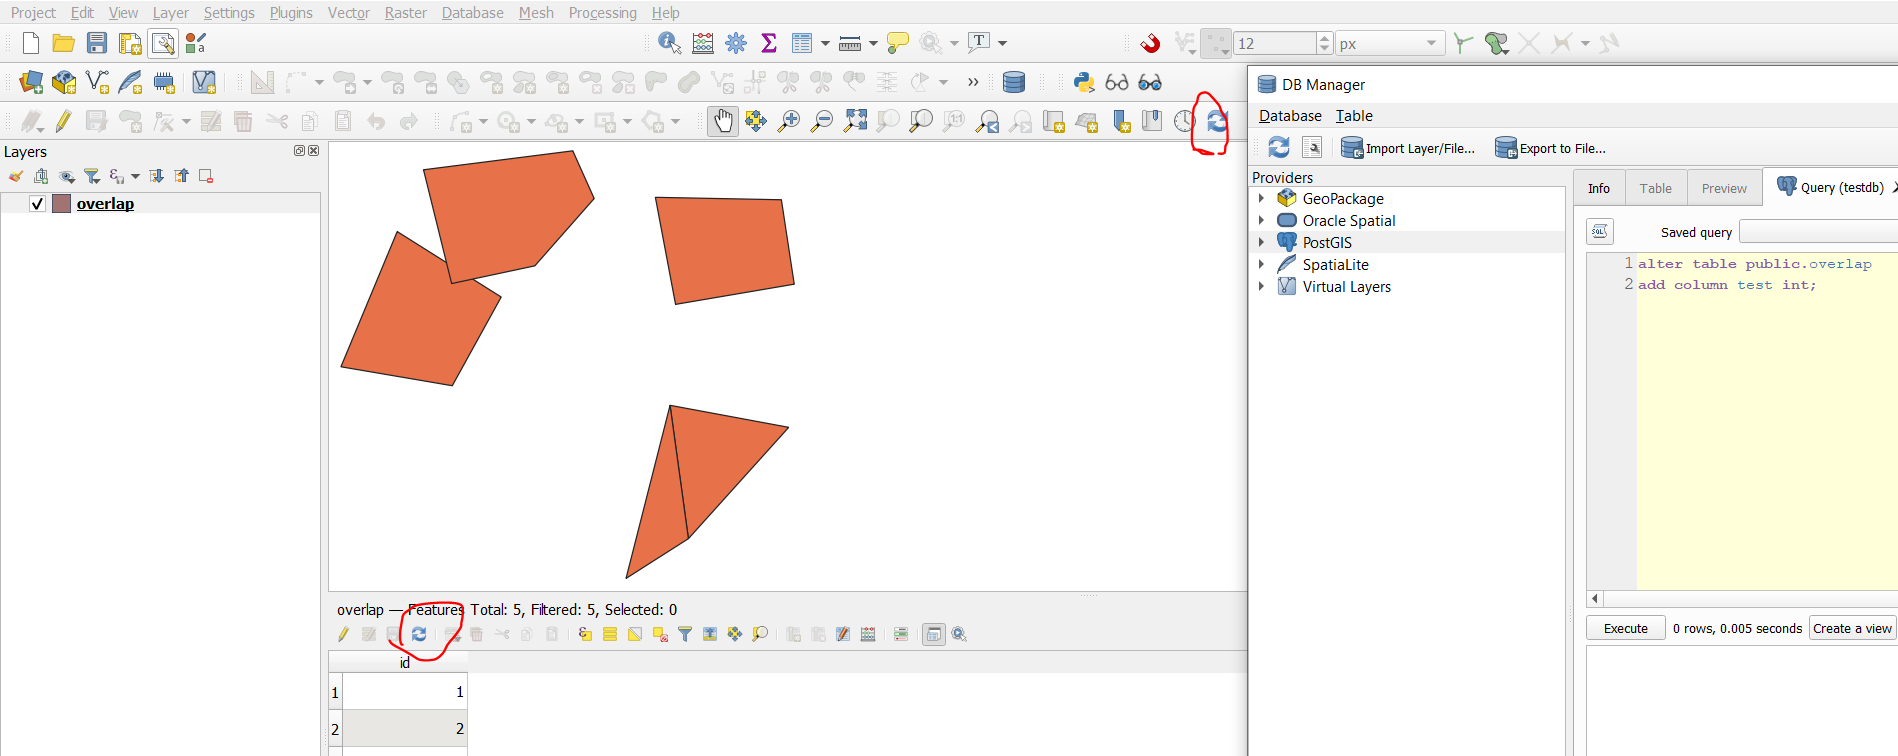The height and width of the screenshot is (756, 1898).
Task: Switch to the Info tab
Action: 1599,188
